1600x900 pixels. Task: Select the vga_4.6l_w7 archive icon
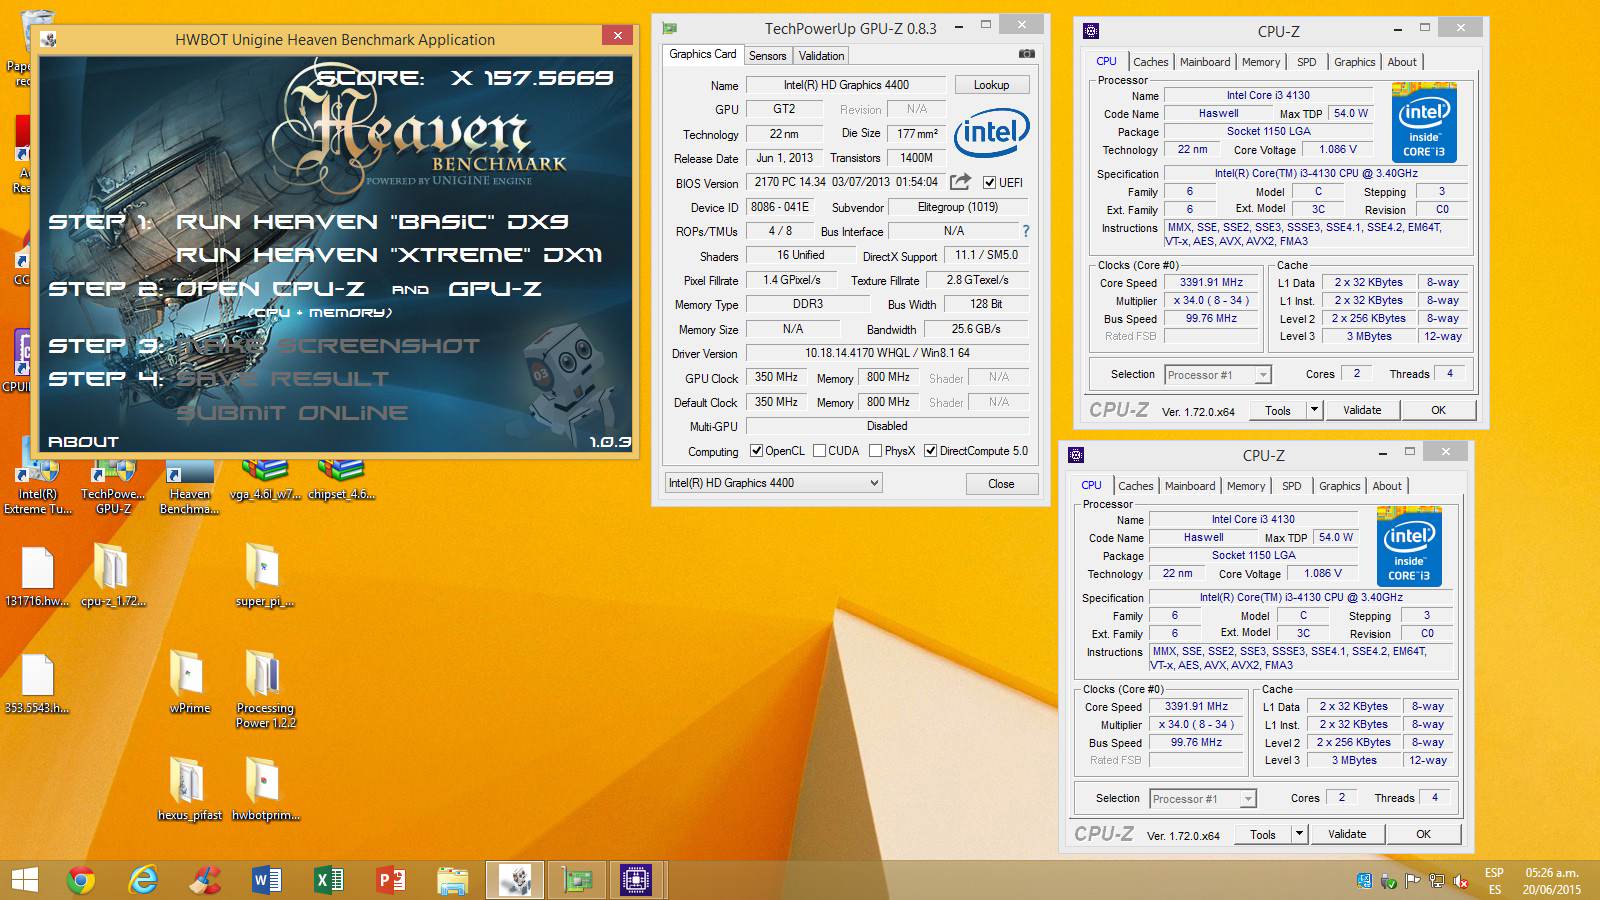[265, 480]
